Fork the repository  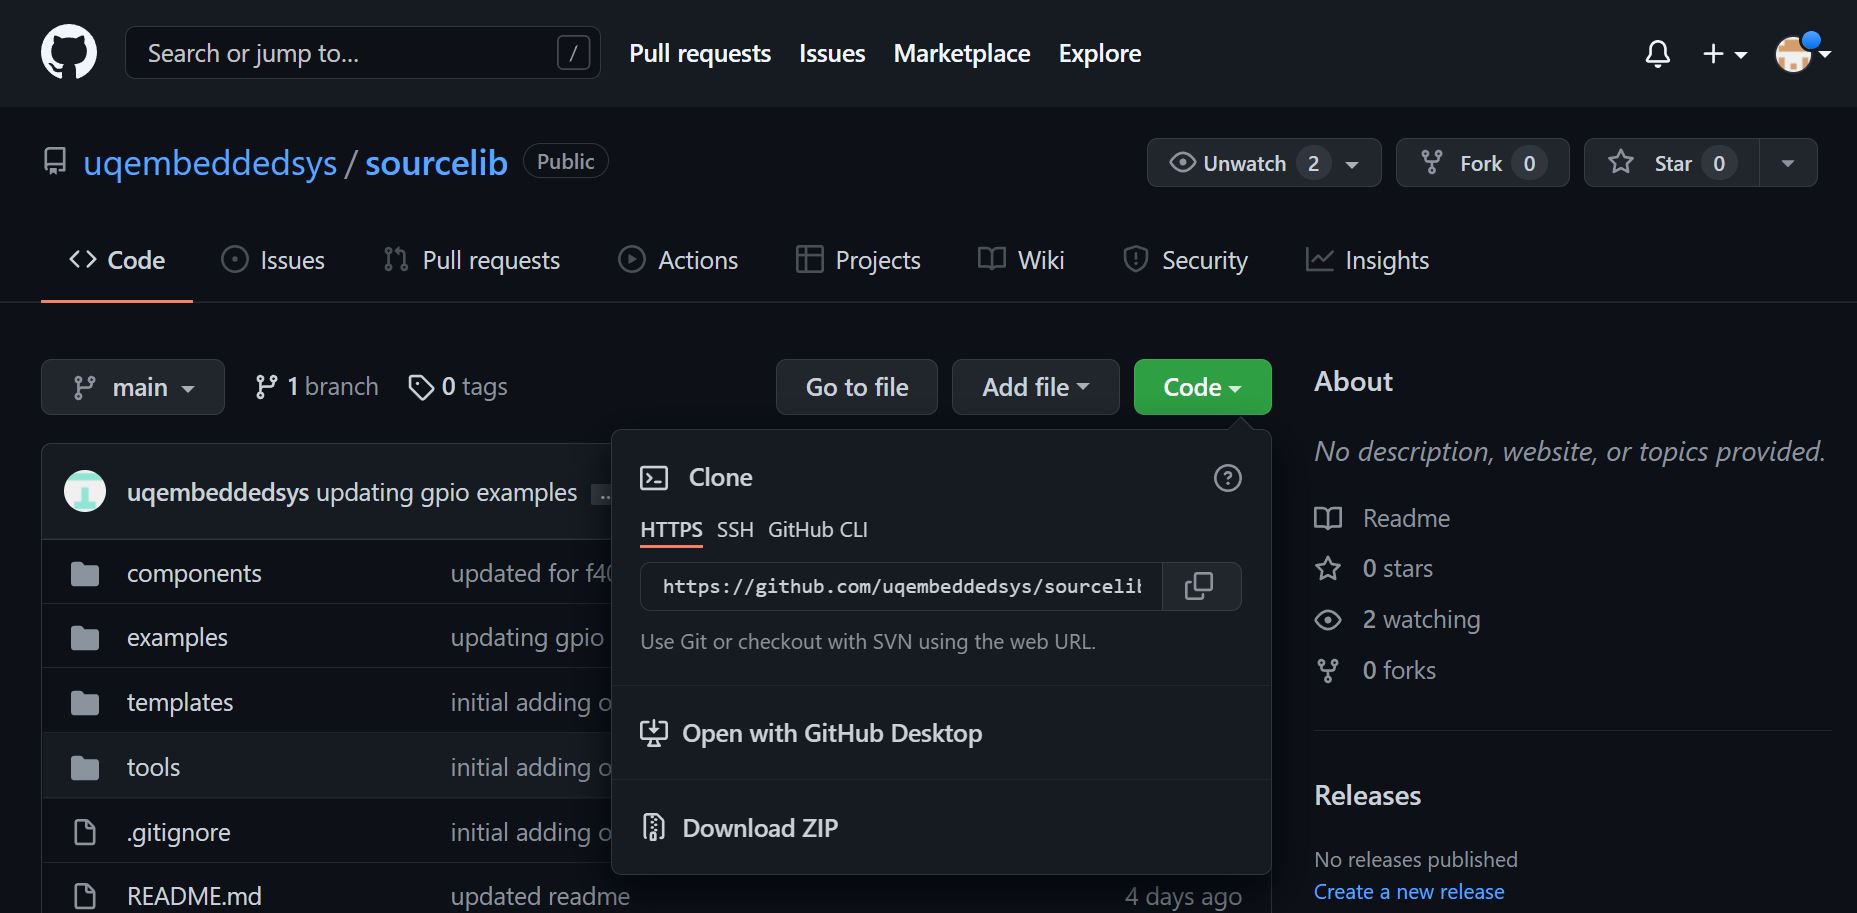point(1482,163)
